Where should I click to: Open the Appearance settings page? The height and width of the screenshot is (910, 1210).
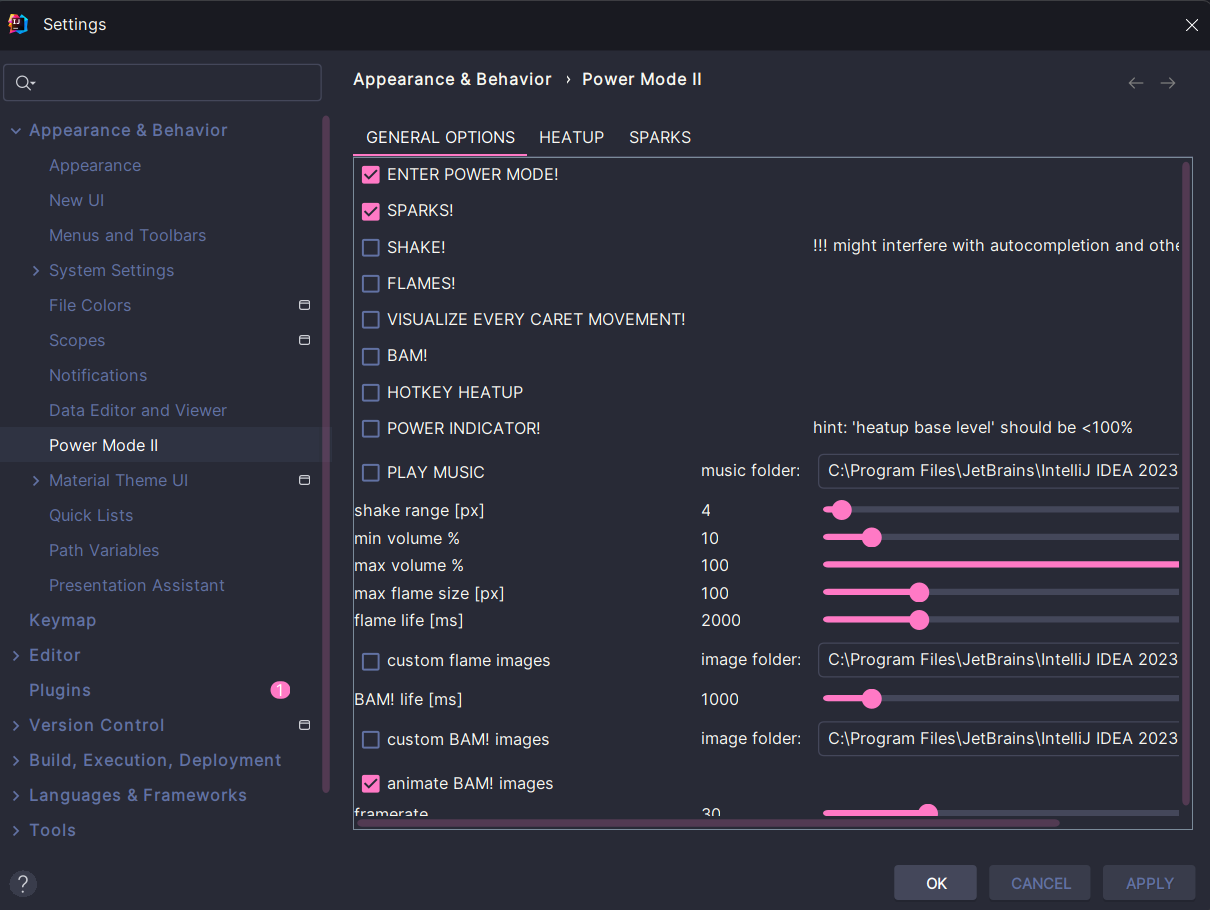point(95,165)
